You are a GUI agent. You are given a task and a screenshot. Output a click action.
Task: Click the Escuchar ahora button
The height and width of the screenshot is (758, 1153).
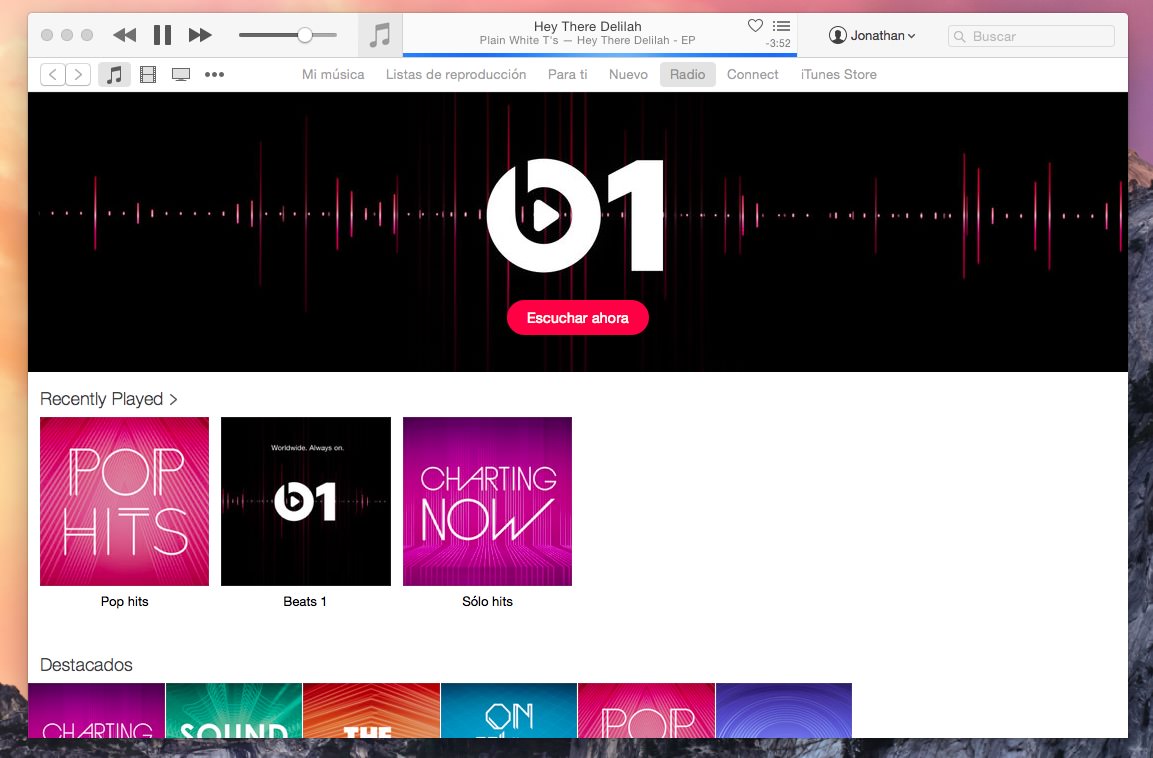pos(577,318)
